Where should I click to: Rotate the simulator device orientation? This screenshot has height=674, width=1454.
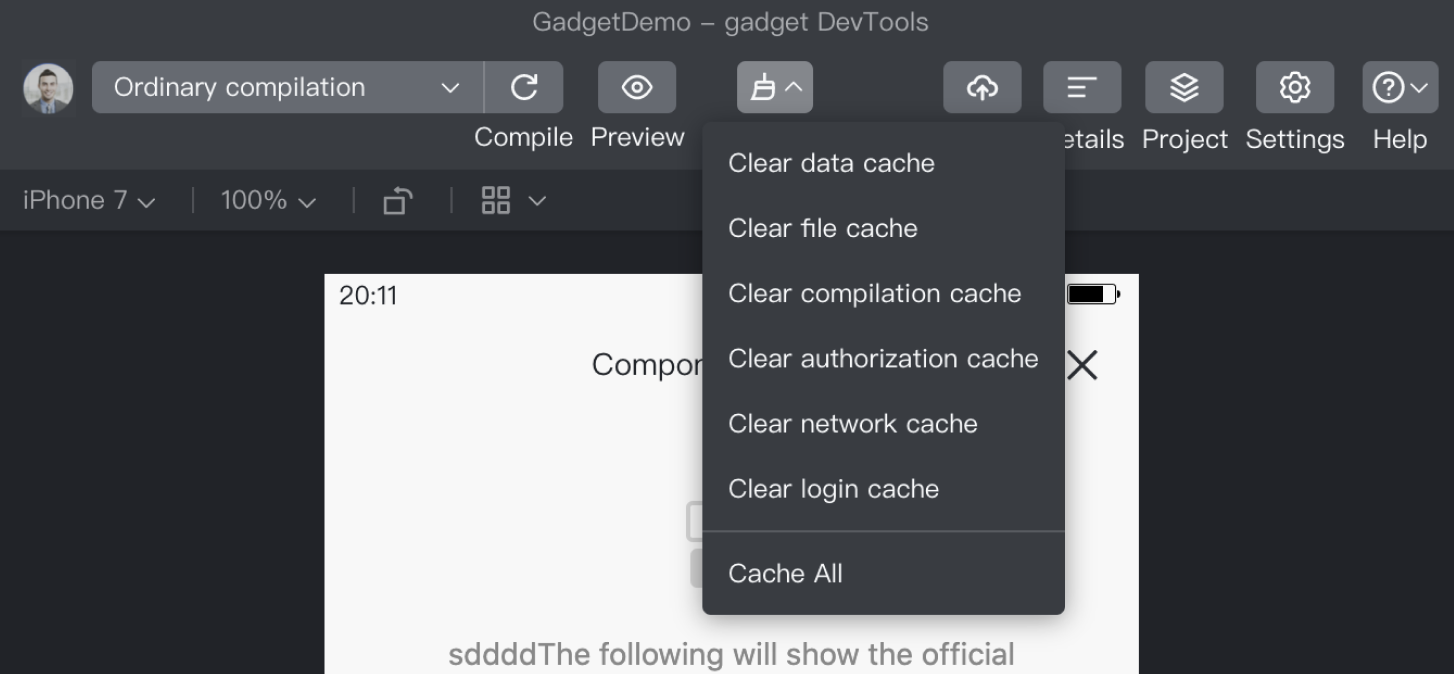[x=398, y=201]
